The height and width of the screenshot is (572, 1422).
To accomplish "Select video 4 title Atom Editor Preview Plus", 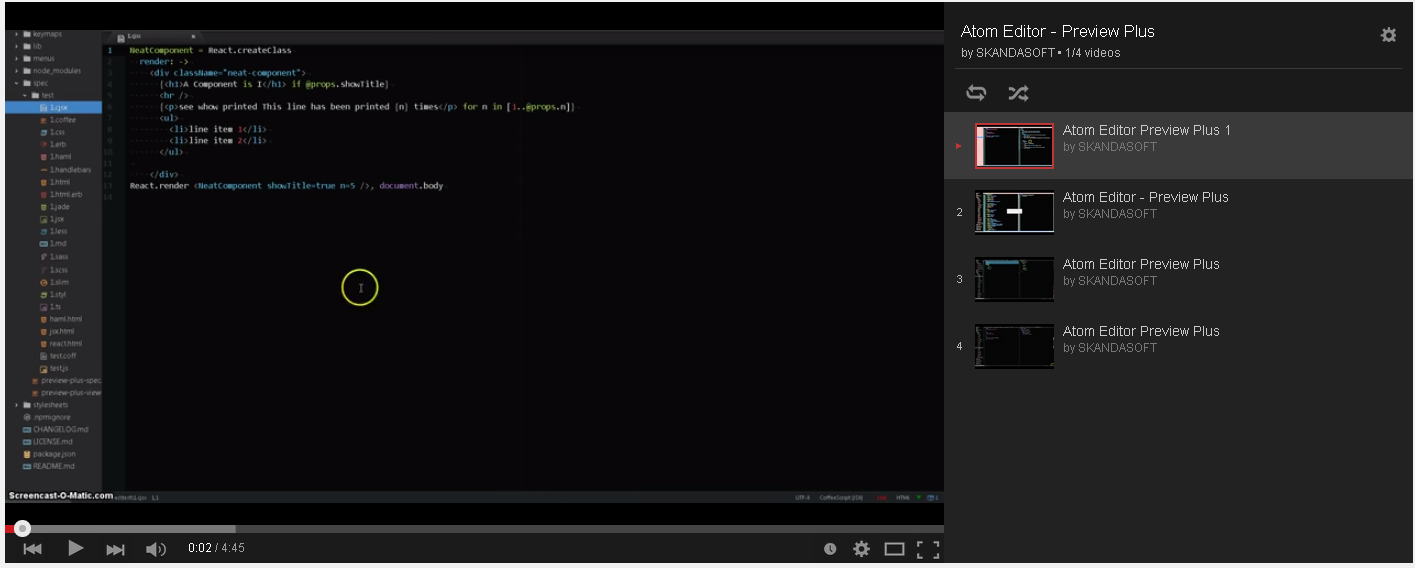I will (x=1141, y=331).
